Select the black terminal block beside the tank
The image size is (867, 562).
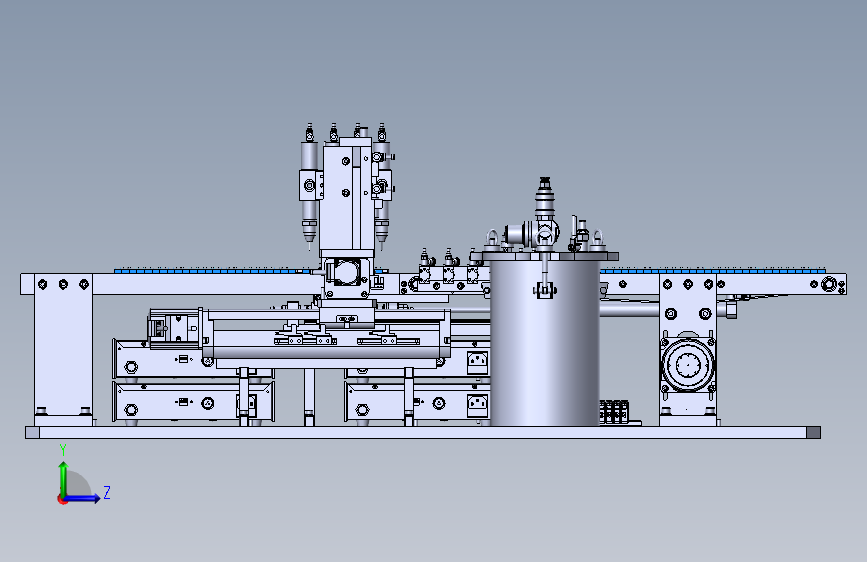click(614, 412)
